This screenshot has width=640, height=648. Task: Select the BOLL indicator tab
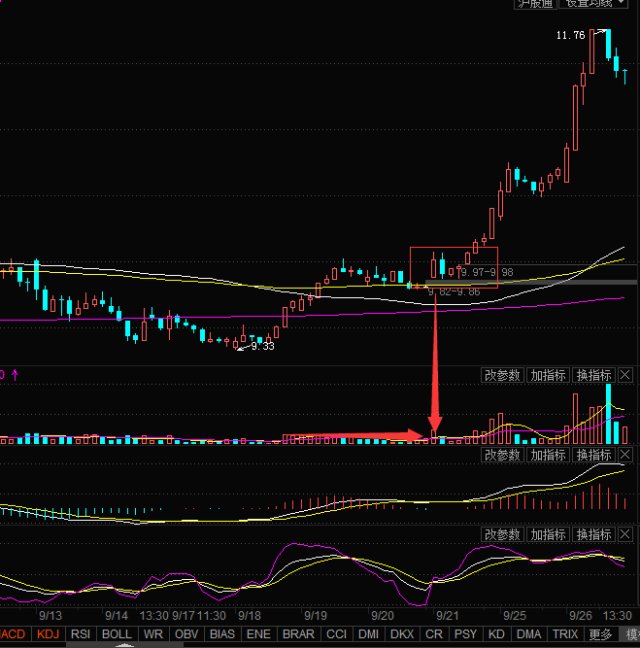click(117, 634)
